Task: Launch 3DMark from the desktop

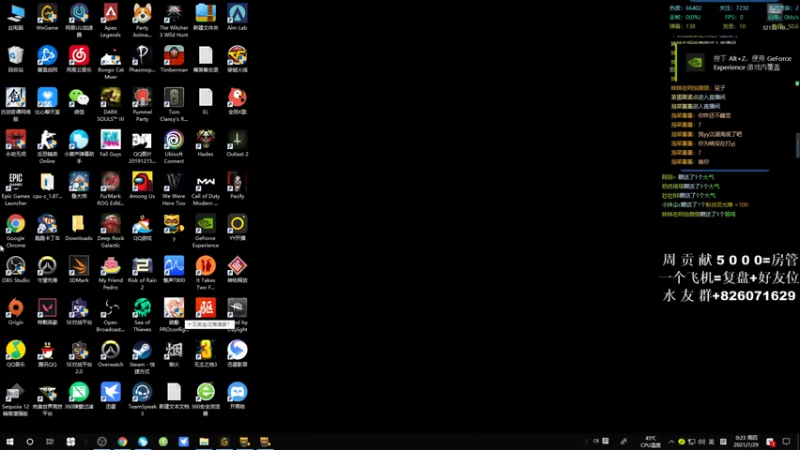Action: click(79, 269)
